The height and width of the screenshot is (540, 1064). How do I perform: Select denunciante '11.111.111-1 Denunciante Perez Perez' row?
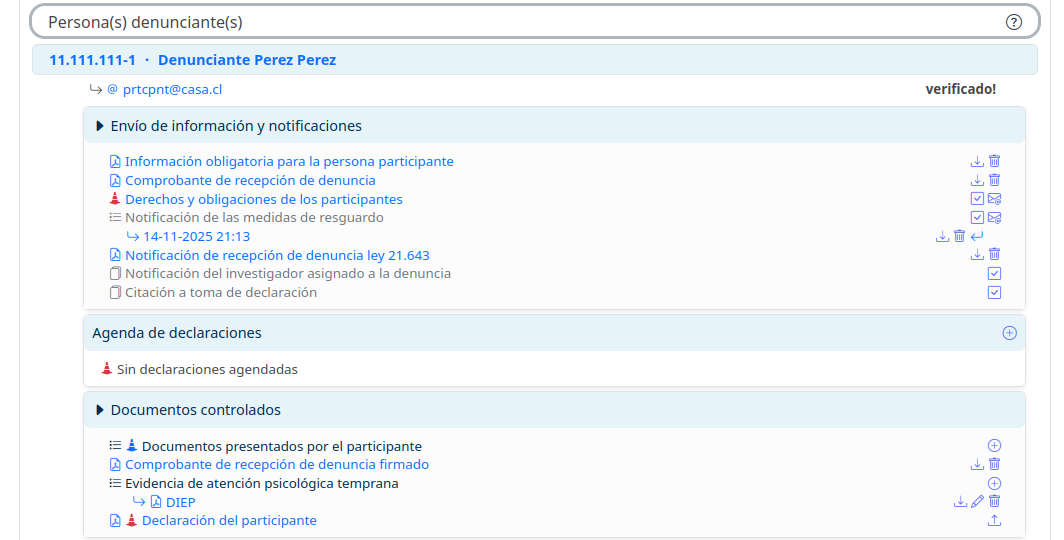pyautogui.click(x=193, y=60)
